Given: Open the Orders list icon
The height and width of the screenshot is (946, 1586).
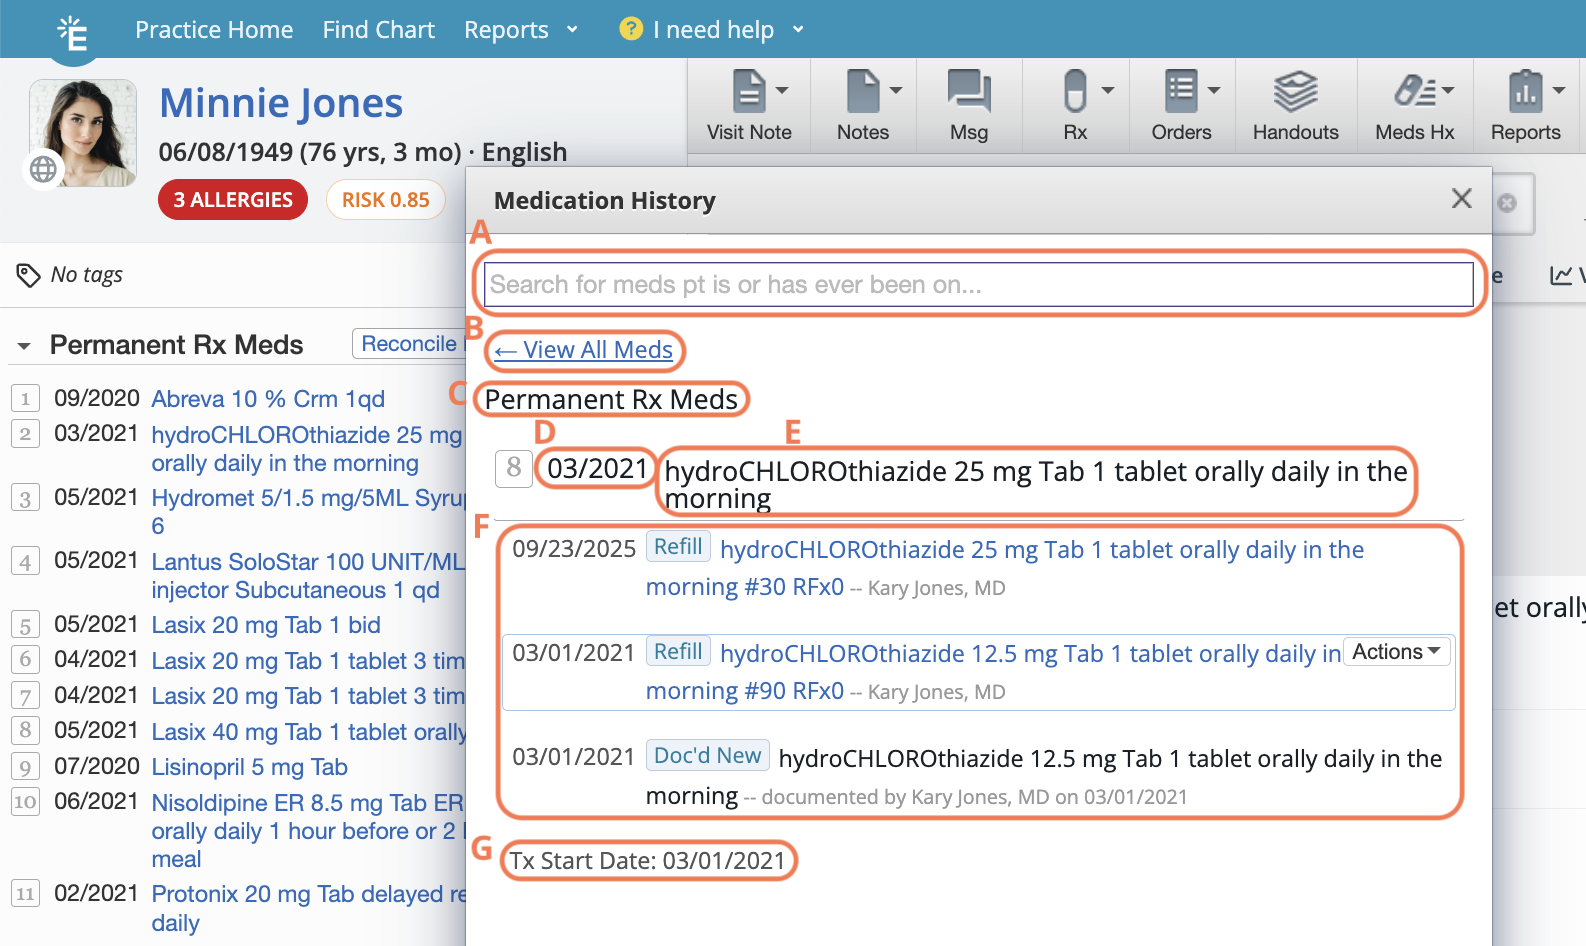Looking at the screenshot, I should [x=1181, y=92].
